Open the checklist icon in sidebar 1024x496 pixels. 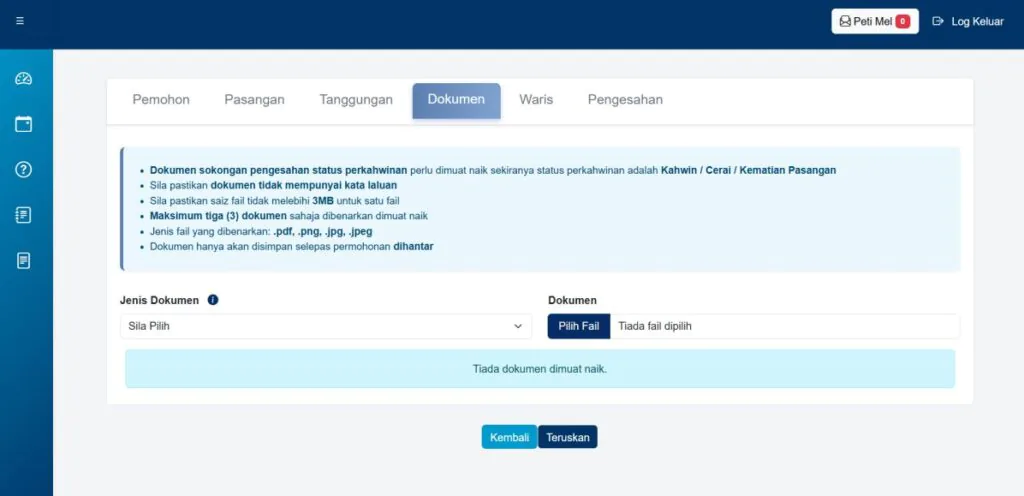(24, 215)
